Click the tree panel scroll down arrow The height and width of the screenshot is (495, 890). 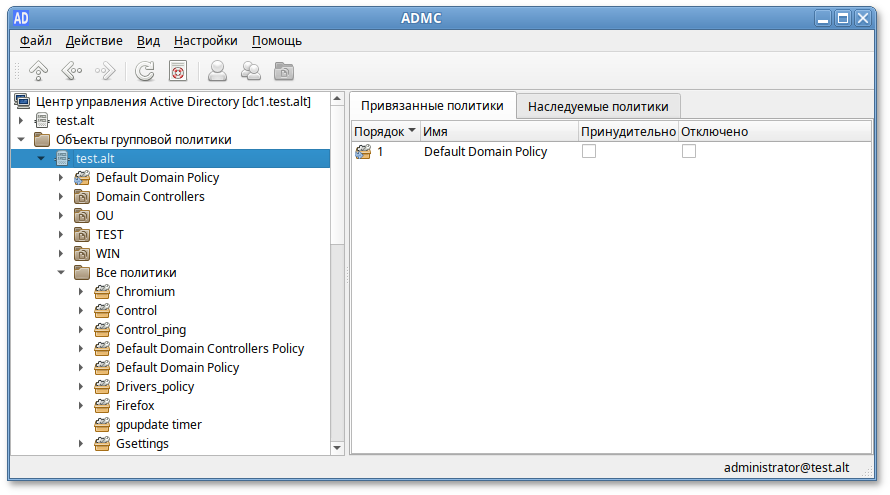tap(337, 447)
